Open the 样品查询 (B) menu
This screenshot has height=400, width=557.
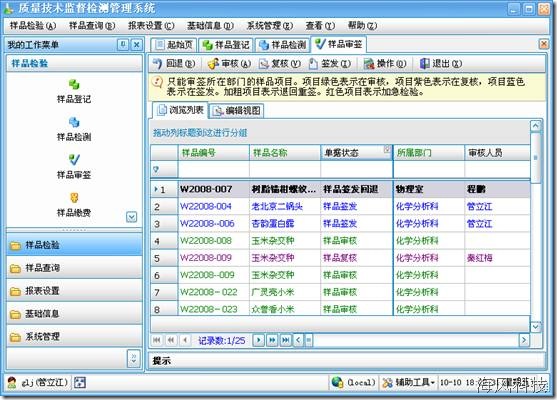pyautogui.click(x=92, y=26)
